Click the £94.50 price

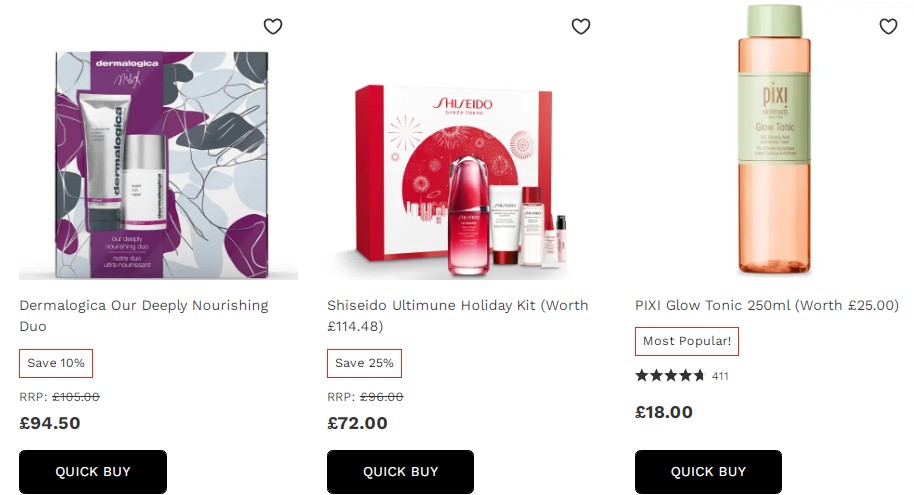pos(50,423)
